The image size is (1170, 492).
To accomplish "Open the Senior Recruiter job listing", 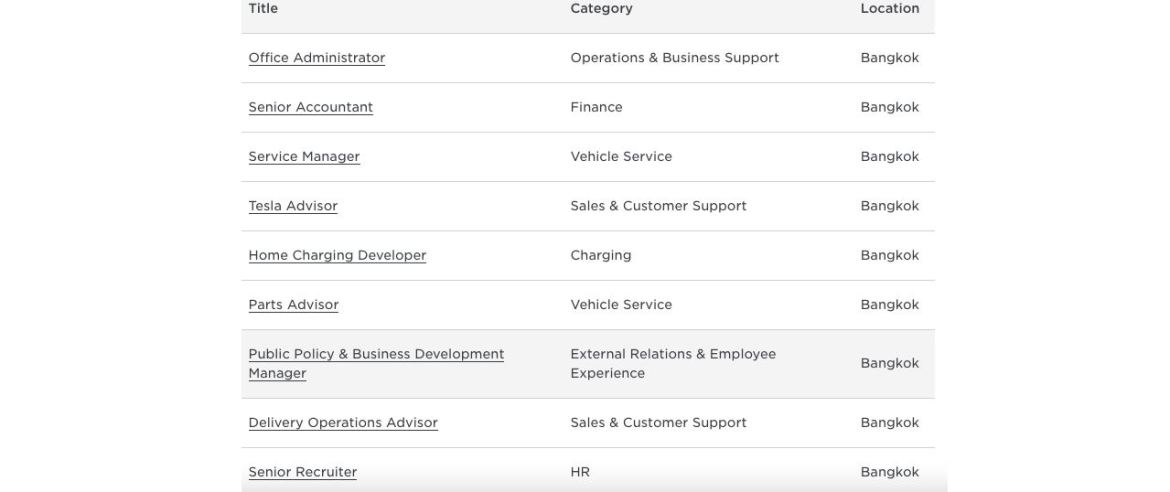I will (x=302, y=472).
